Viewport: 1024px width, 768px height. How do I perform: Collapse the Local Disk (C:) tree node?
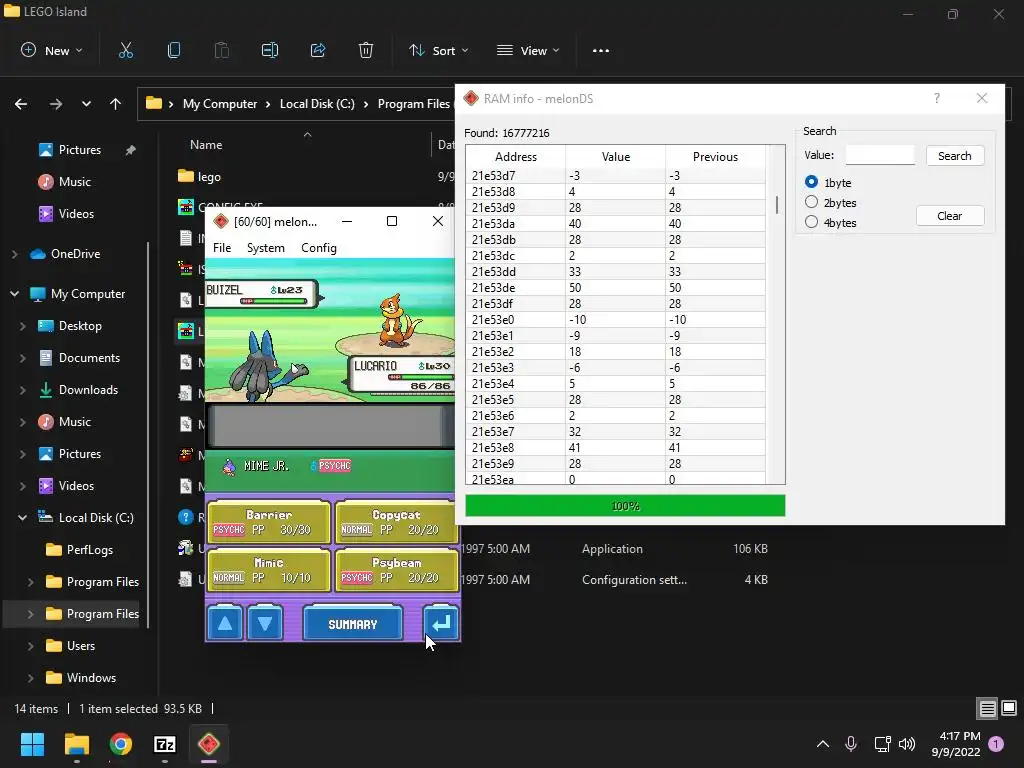(x=23, y=517)
